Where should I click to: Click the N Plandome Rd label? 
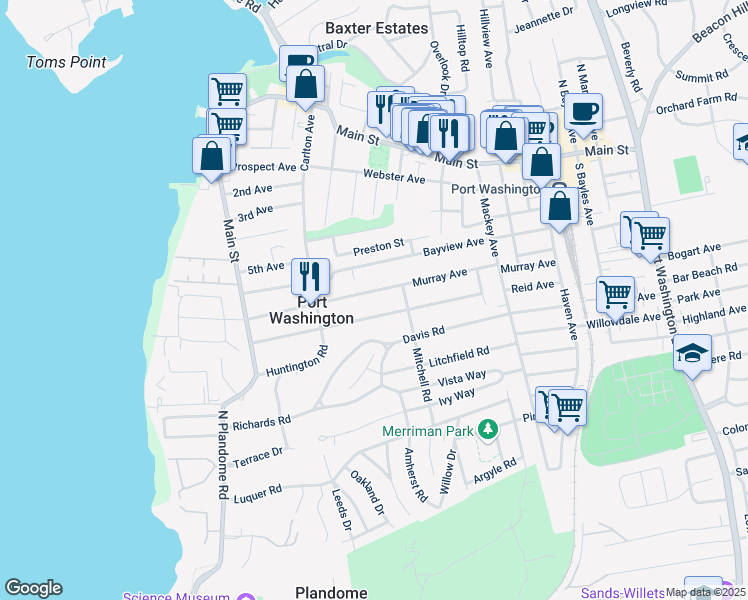(223, 455)
